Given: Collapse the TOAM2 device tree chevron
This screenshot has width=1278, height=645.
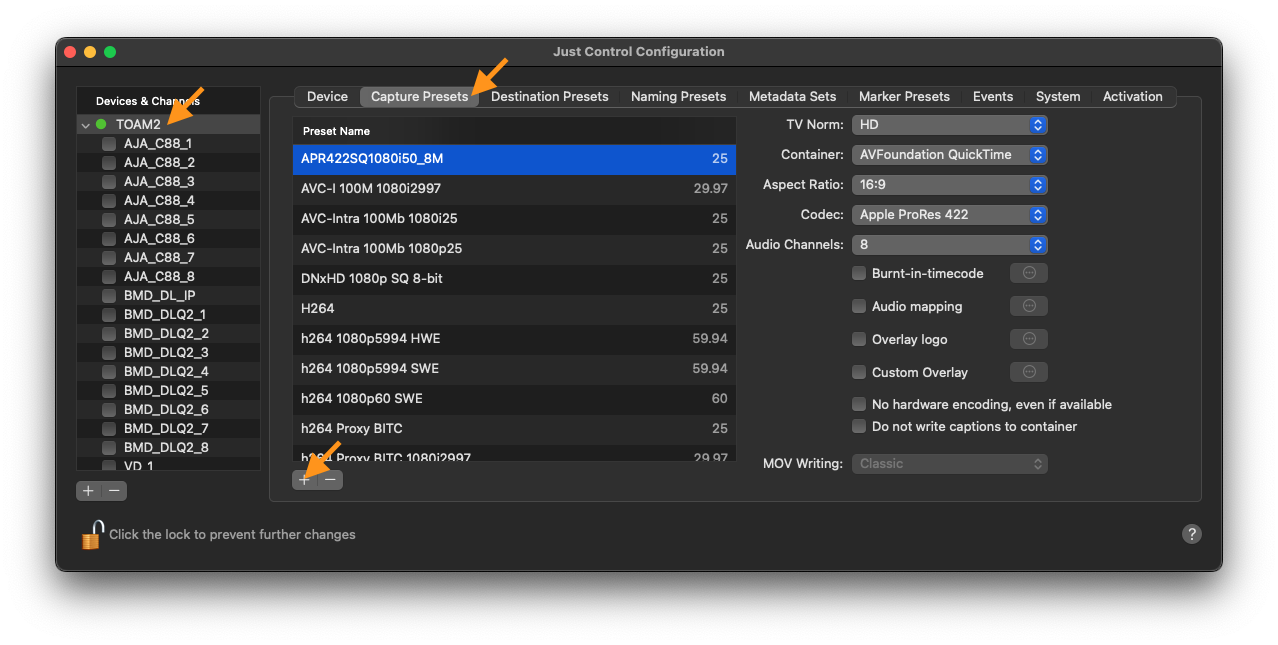Looking at the screenshot, I should pyautogui.click(x=86, y=125).
